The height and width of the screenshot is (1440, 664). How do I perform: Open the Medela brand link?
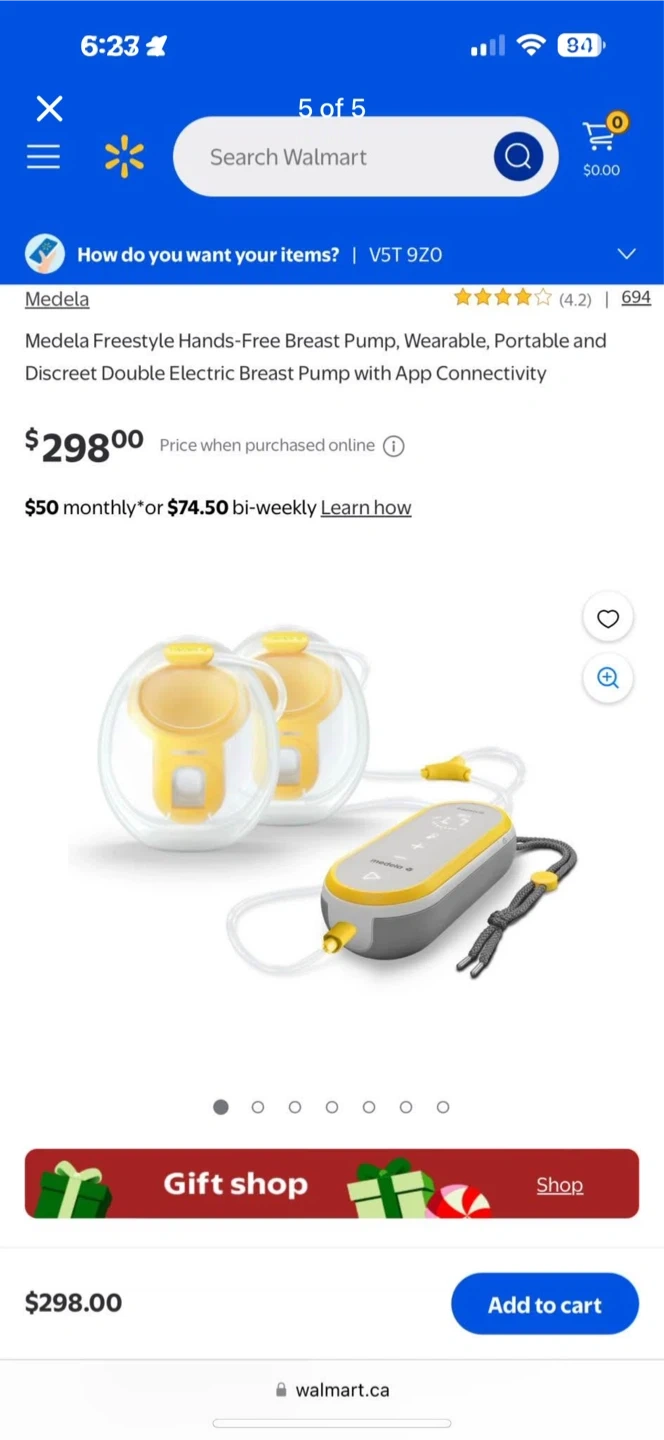57,299
